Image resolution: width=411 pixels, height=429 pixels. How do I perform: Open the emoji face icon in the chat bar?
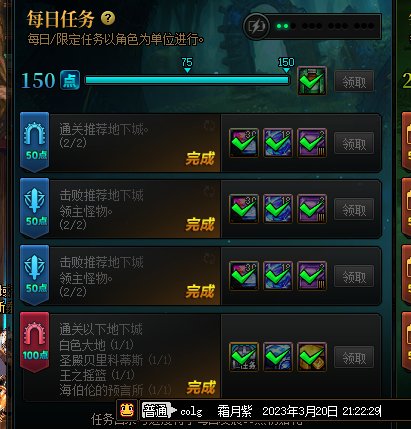[x=127, y=410]
